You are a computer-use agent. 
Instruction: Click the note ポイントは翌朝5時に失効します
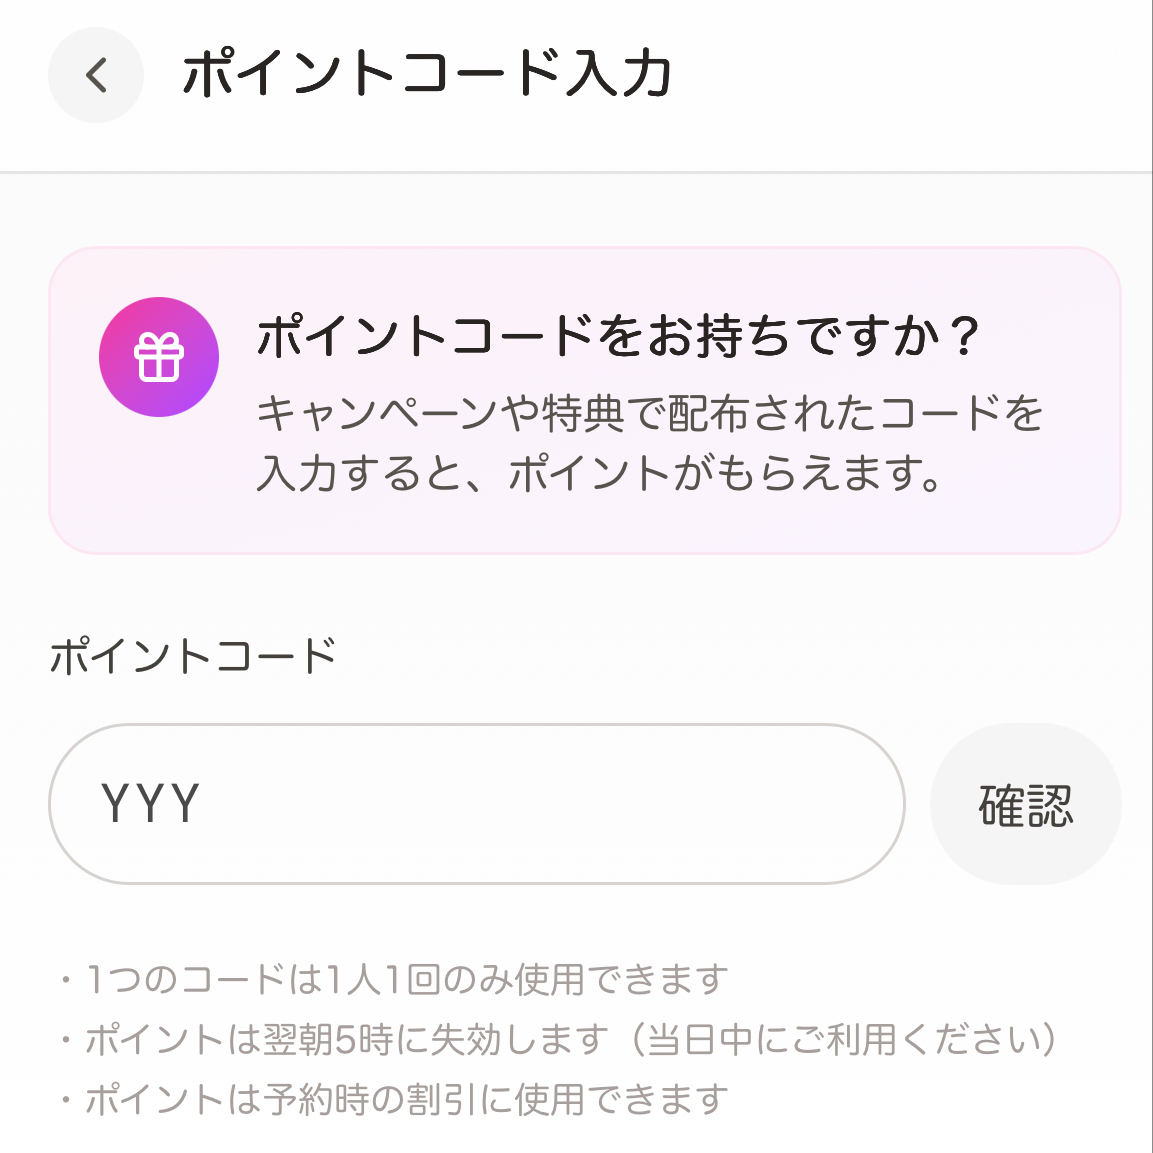pyautogui.click(x=346, y=1040)
